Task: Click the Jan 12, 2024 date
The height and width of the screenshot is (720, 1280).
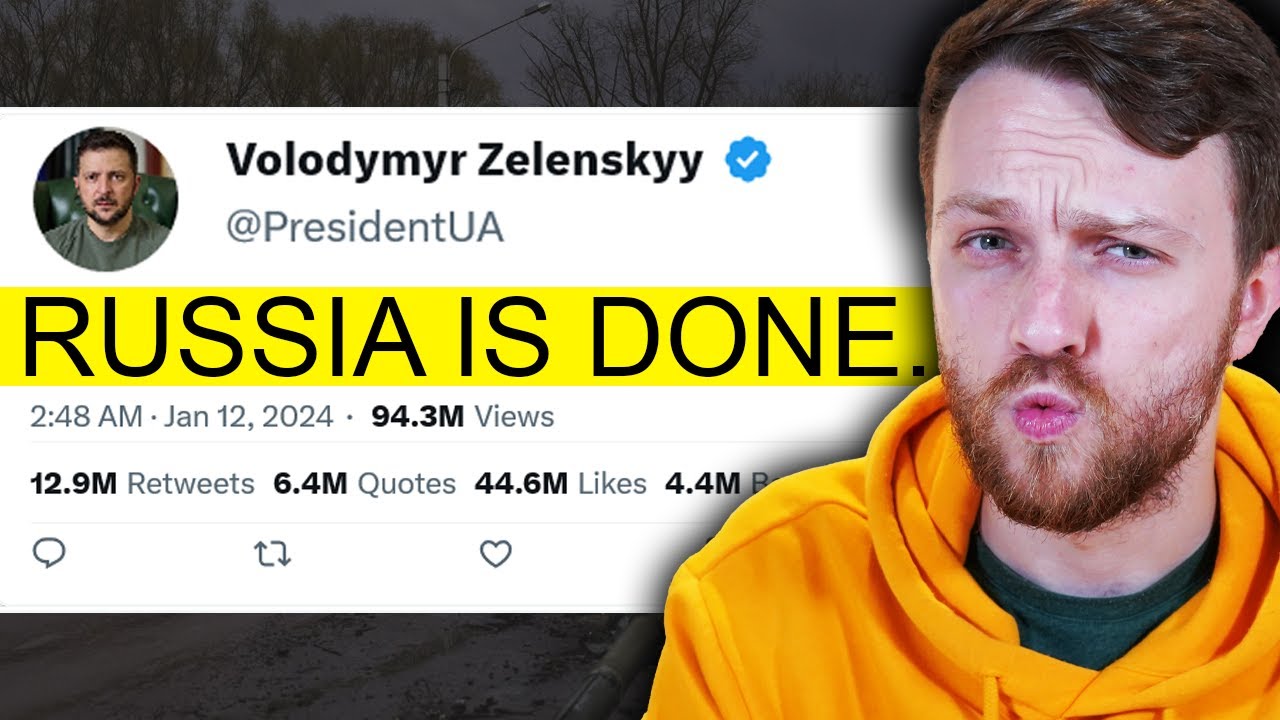Action: tap(247, 416)
